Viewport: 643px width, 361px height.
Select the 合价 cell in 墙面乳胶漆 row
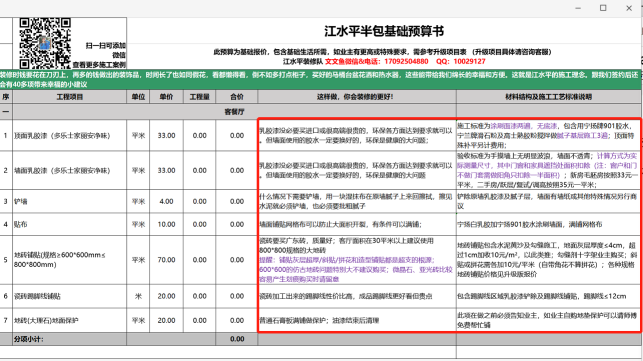click(237, 170)
